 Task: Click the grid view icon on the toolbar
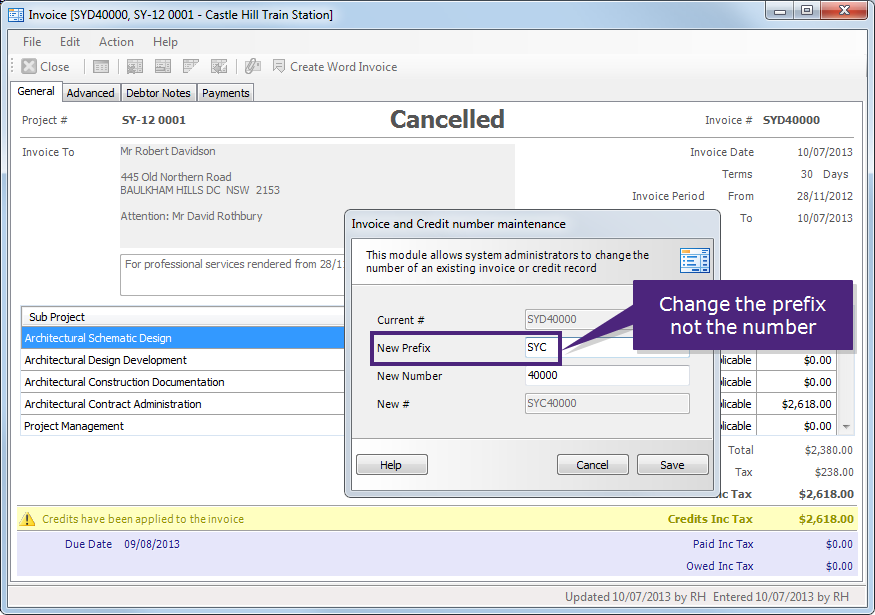[x=100, y=66]
